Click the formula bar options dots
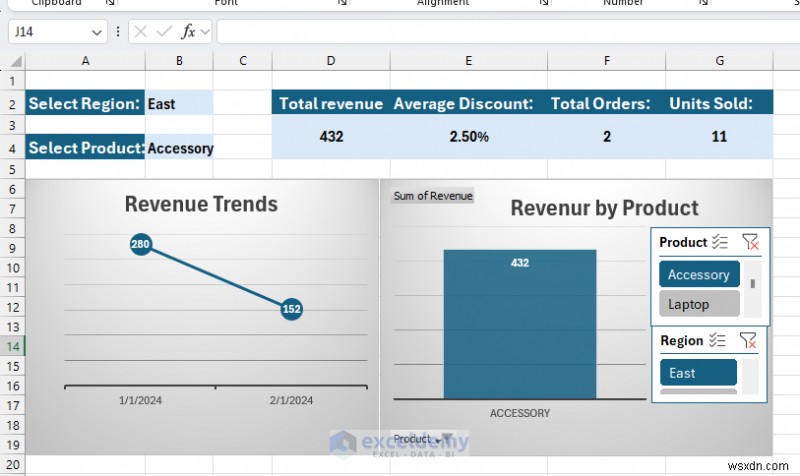Viewport: 800px width, 476px height. (x=118, y=32)
